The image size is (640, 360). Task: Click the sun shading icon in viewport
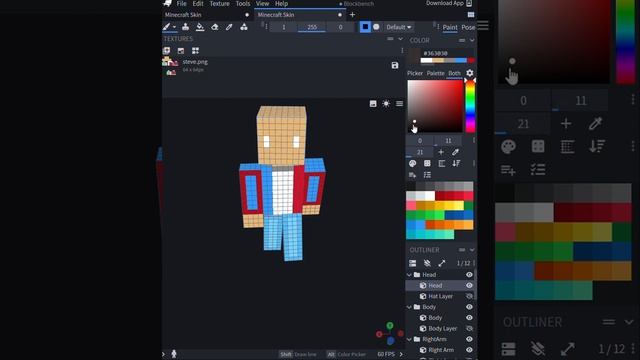tap(386, 104)
